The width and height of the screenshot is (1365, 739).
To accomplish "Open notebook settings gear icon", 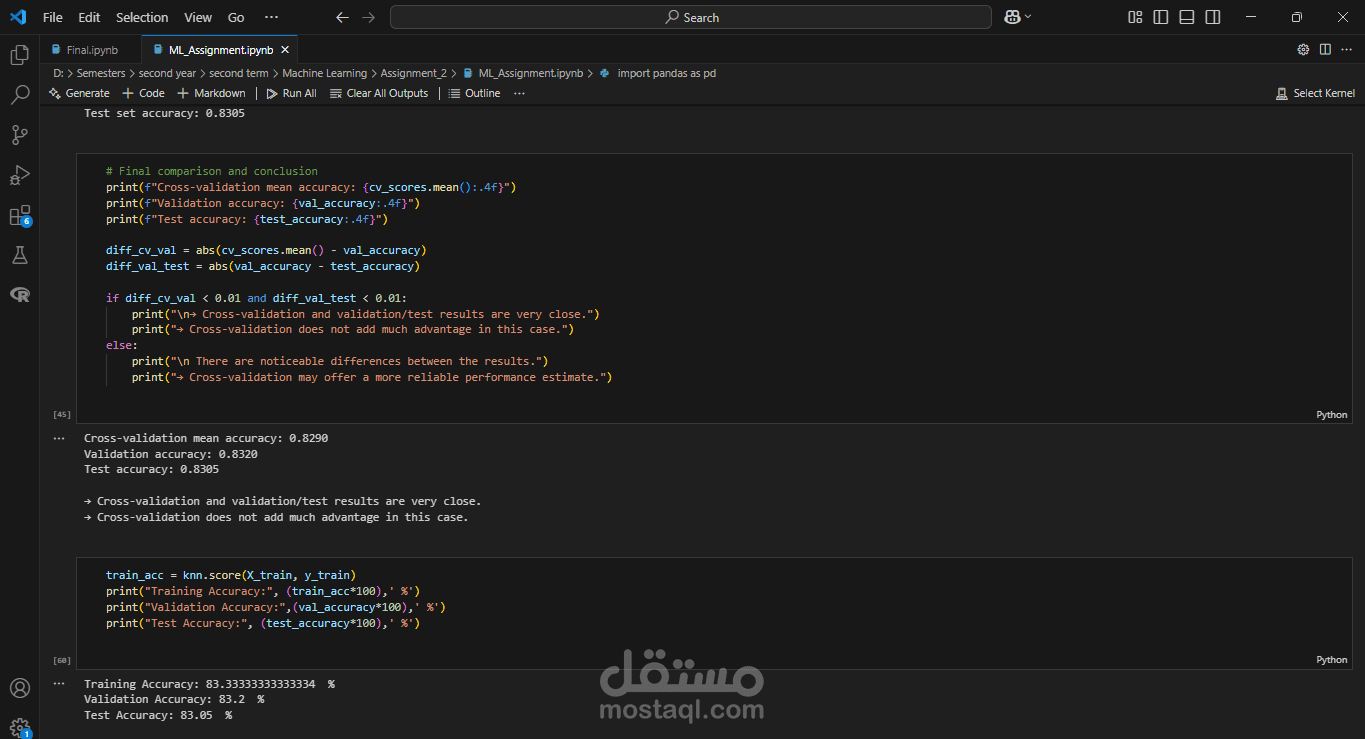I will click(x=1303, y=49).
